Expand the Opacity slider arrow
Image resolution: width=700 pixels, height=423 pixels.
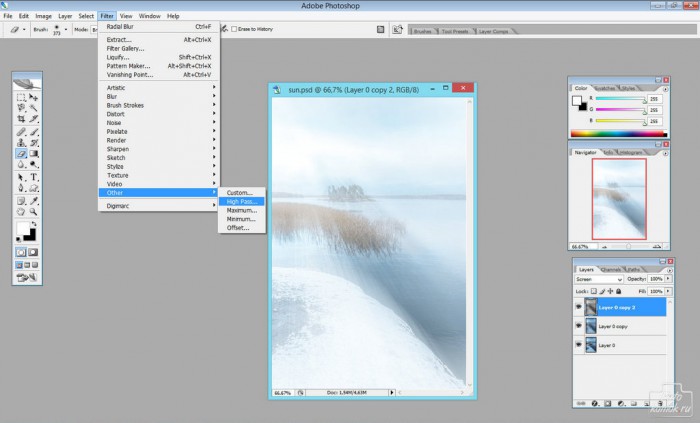coord(668,278)
